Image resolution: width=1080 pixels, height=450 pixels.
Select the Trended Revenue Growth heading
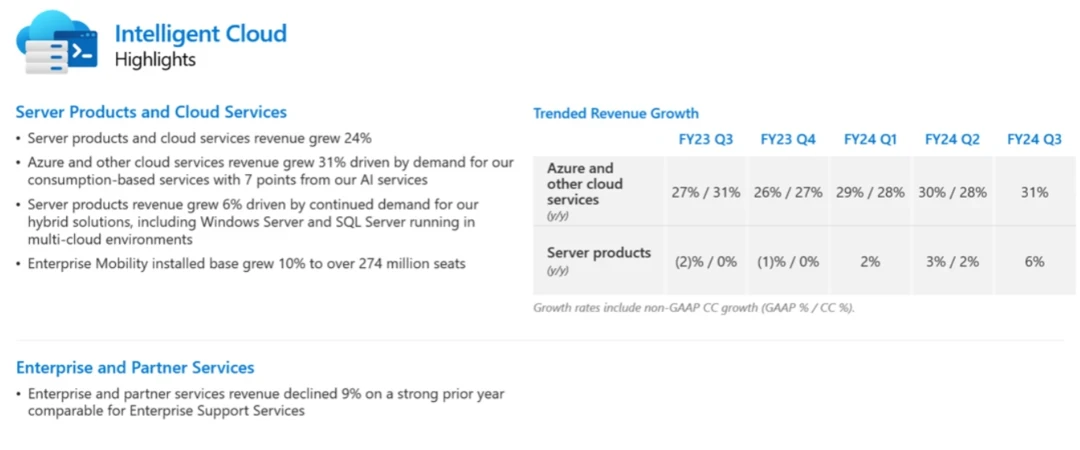tap(616, 113)
